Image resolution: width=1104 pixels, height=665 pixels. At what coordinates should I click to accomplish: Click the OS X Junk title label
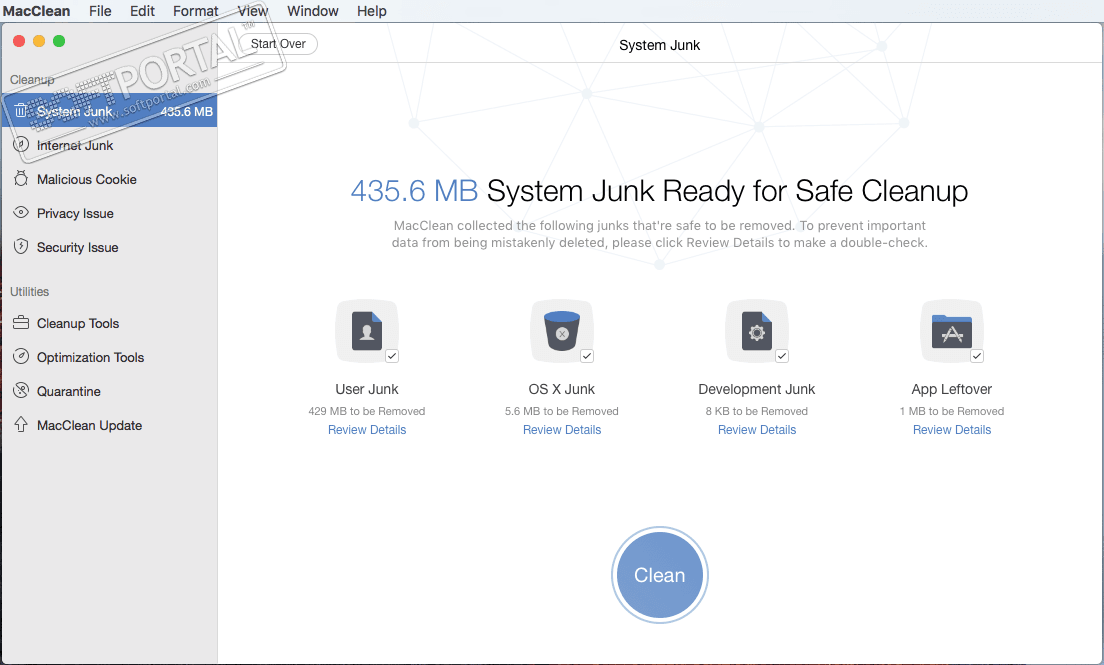coord(562,389)
